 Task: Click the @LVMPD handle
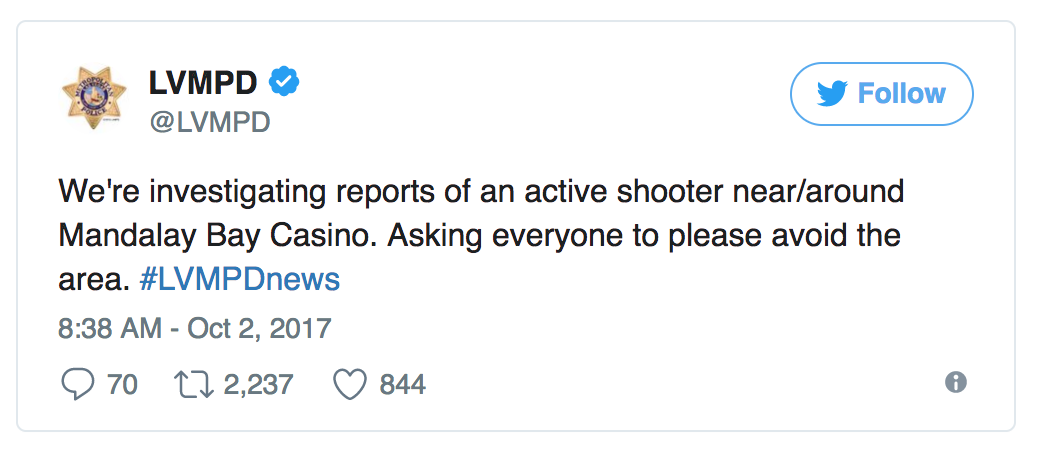click(209, 122)
